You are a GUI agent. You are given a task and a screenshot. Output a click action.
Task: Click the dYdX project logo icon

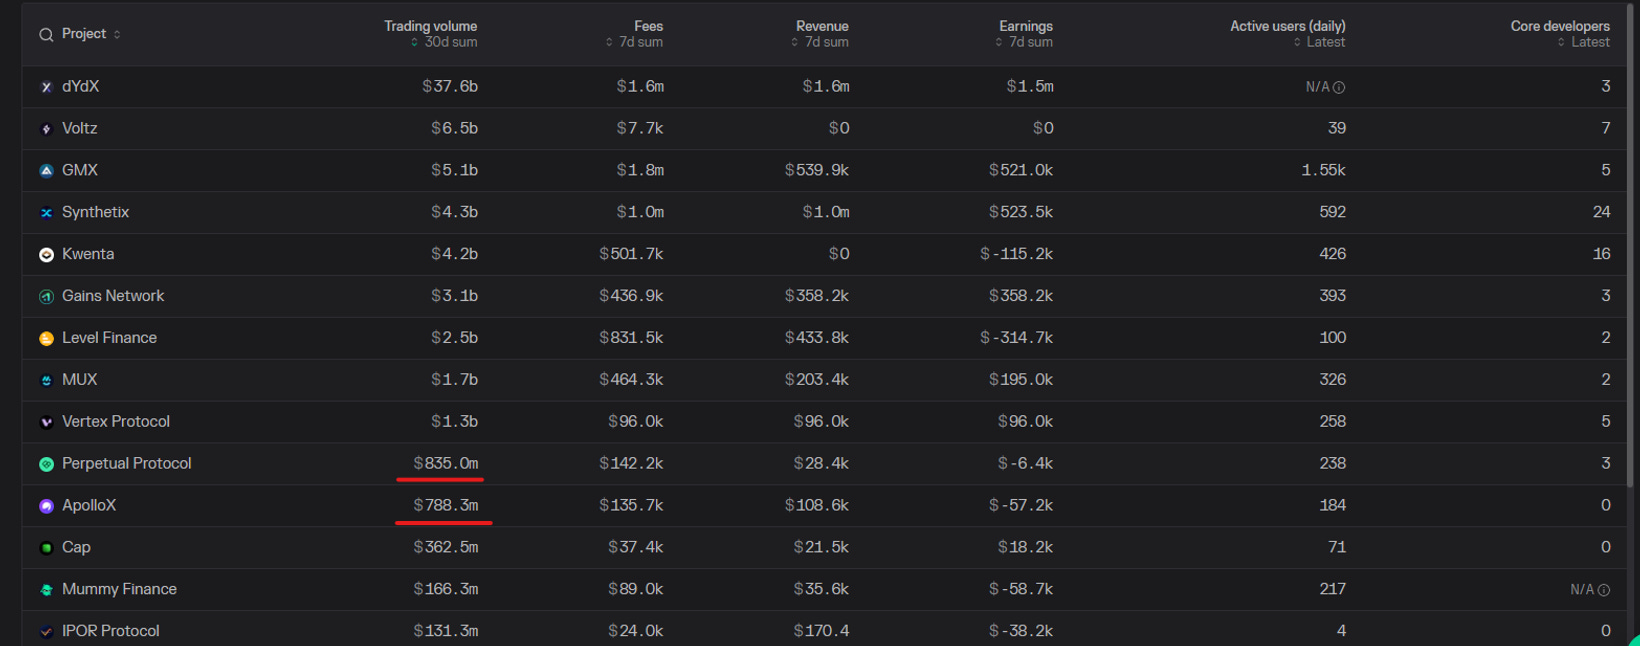46,88
